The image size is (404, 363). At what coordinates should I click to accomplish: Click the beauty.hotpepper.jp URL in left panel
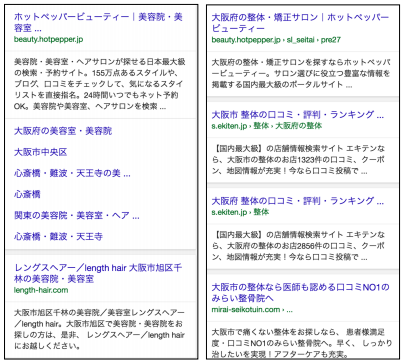[48, 39]
